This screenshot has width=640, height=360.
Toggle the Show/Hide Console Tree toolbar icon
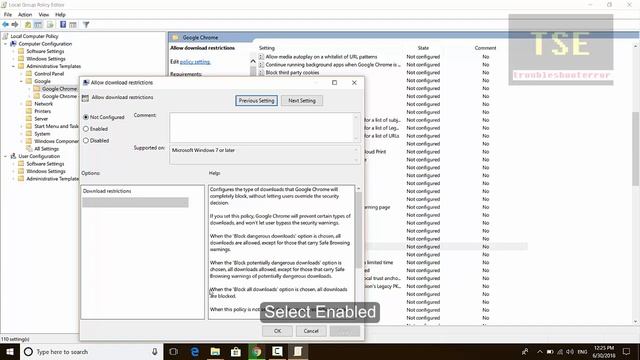pos(38,24)
